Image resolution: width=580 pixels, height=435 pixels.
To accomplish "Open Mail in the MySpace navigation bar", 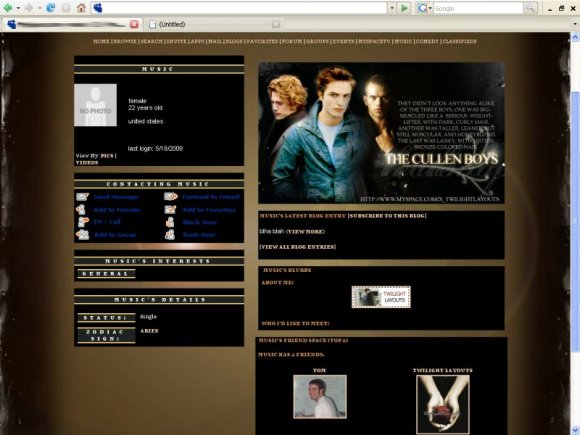I will [x=215, y=41].
